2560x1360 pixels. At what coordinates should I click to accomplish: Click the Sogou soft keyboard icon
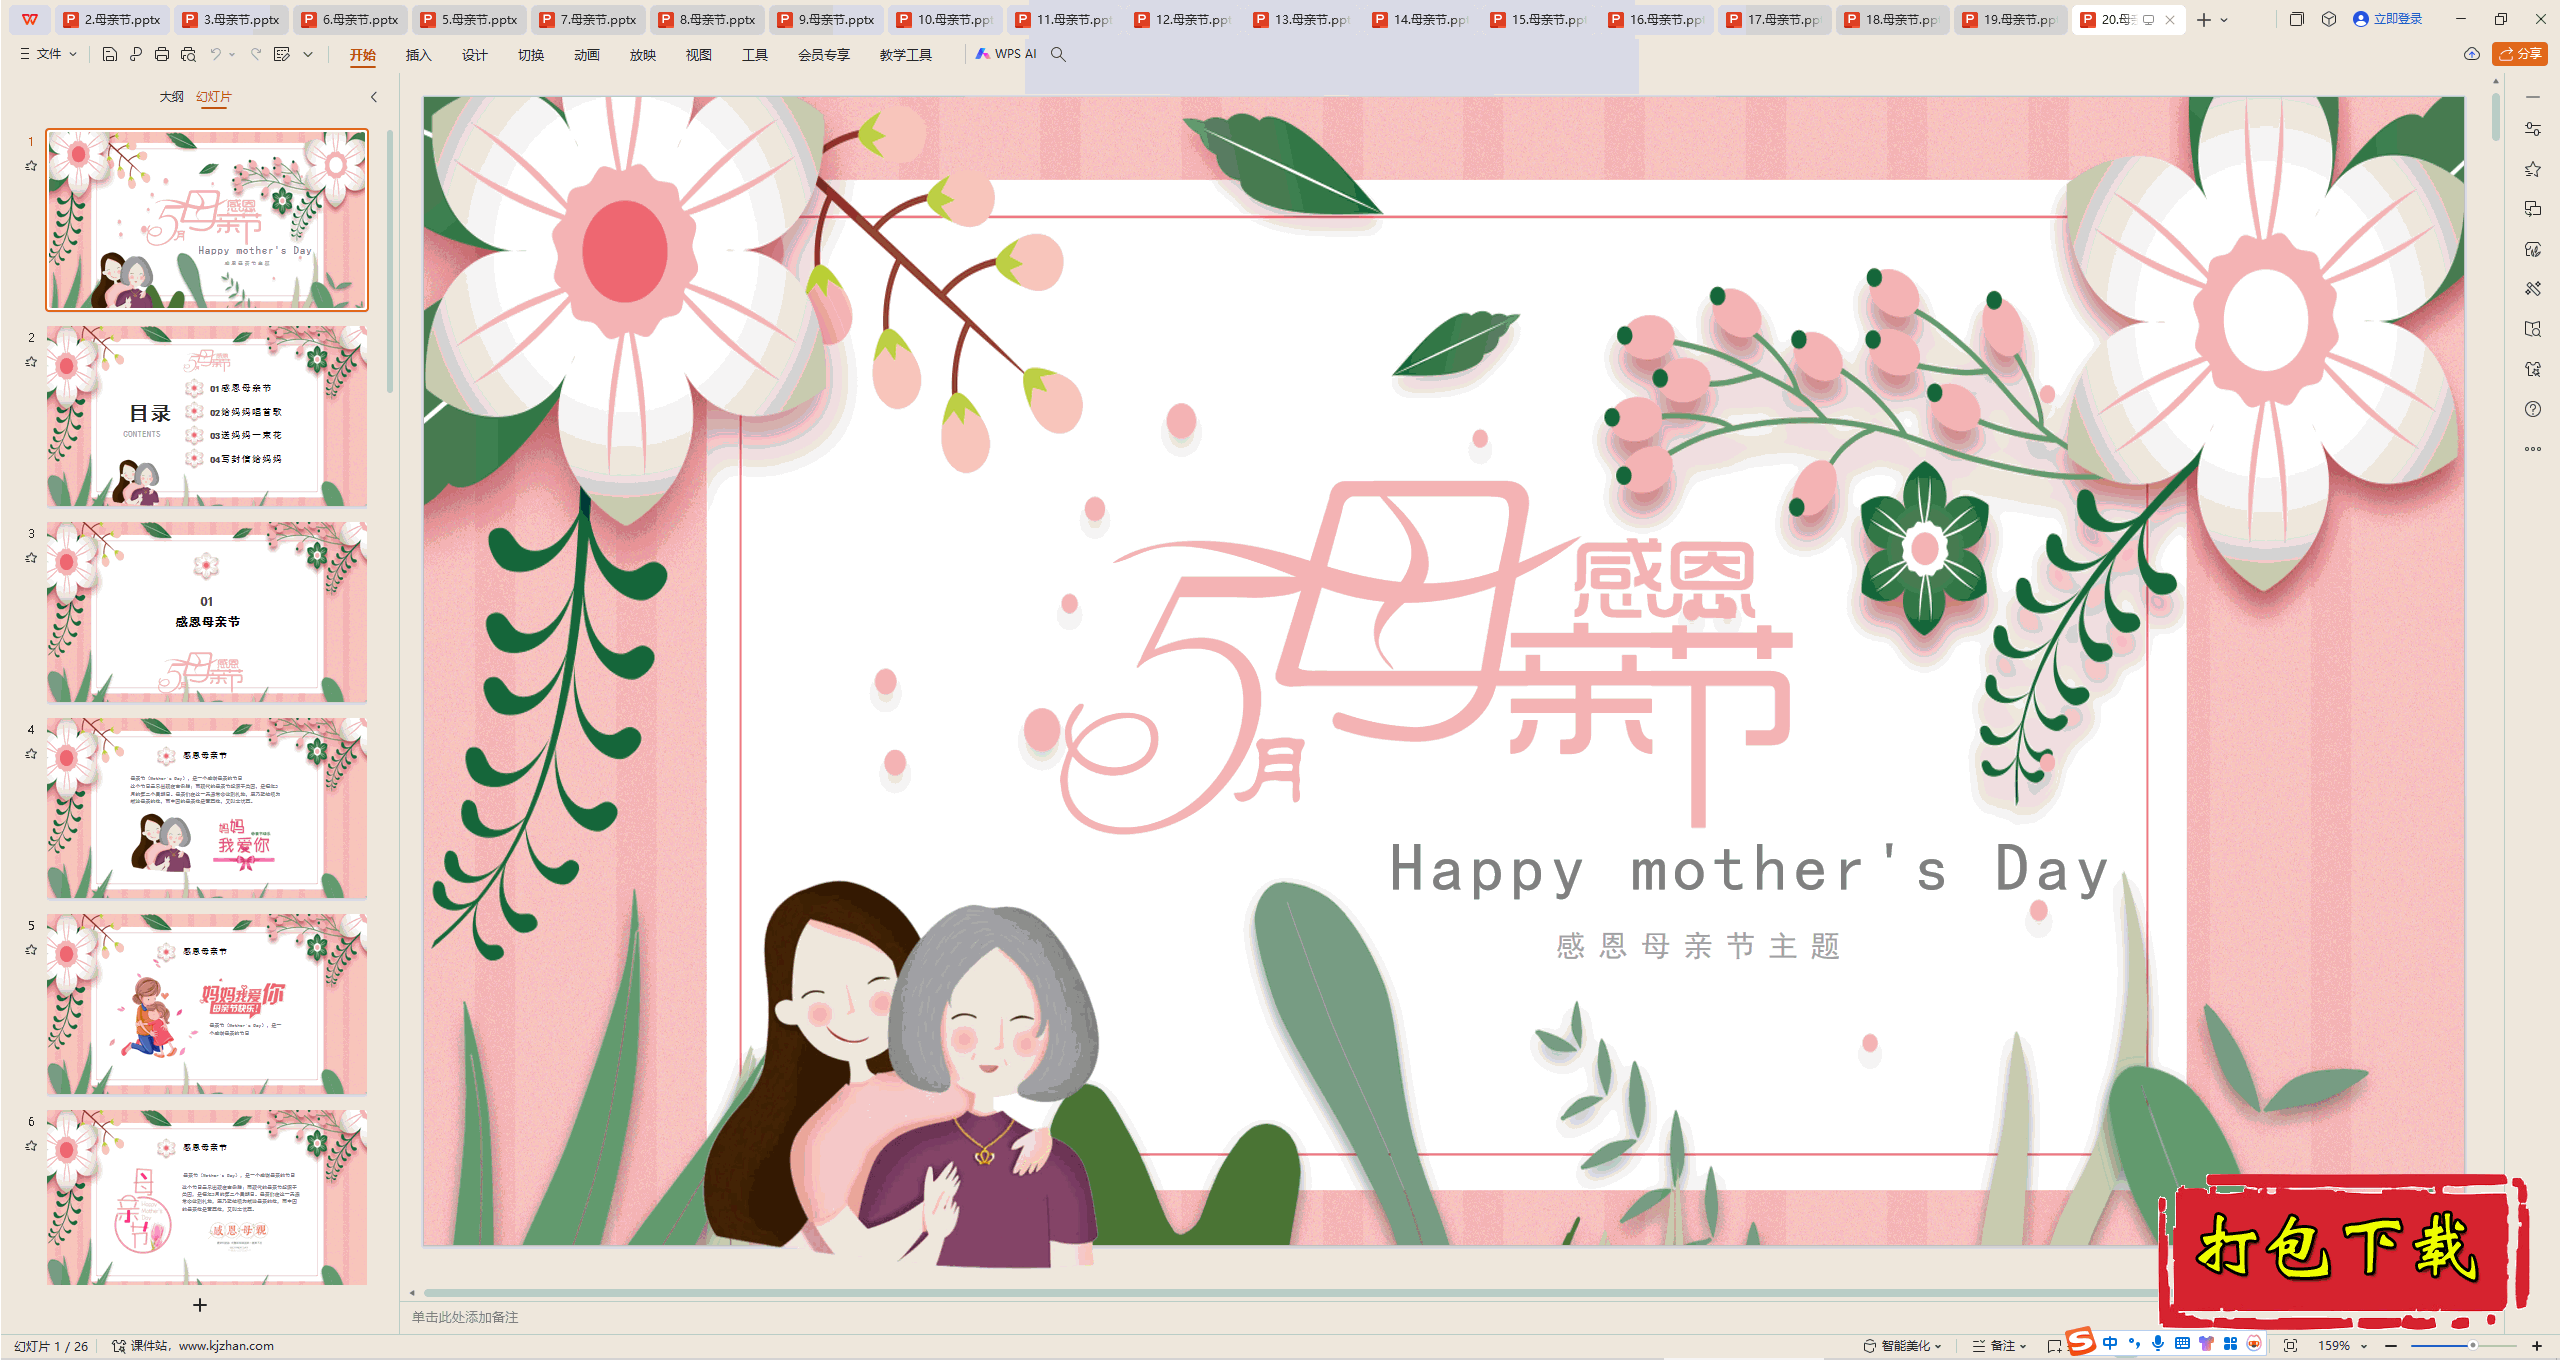click(2182, 1344)
